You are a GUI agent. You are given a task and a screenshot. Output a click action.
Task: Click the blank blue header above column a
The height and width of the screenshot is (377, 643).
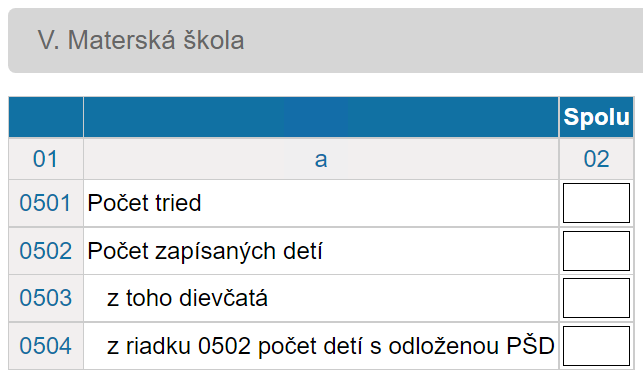(321, 117)
